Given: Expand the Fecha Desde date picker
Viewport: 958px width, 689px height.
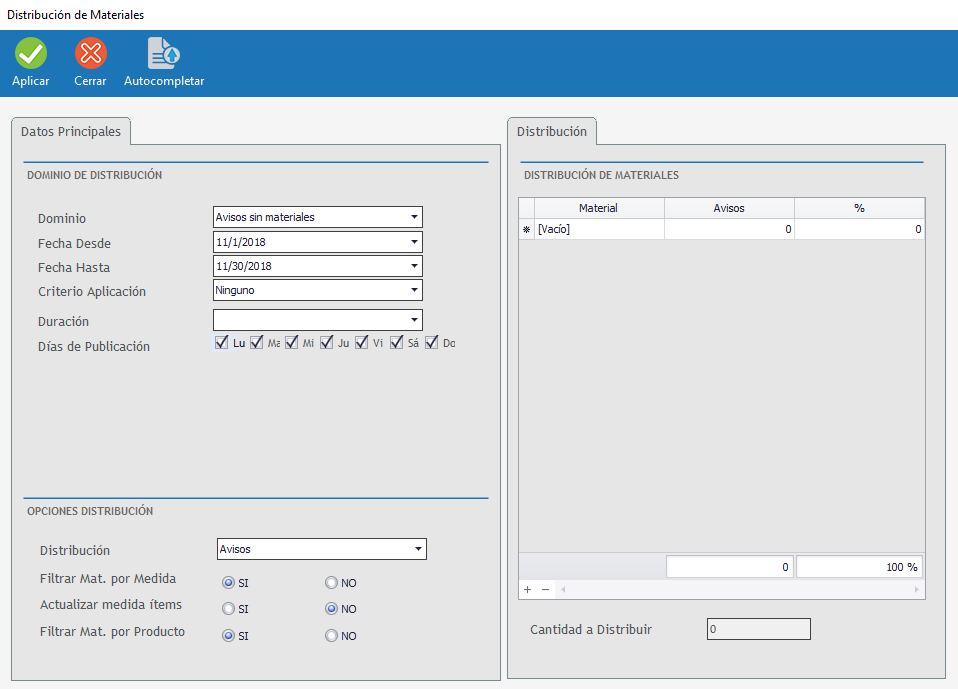Looking at the screenshot, I should [413, 242].
